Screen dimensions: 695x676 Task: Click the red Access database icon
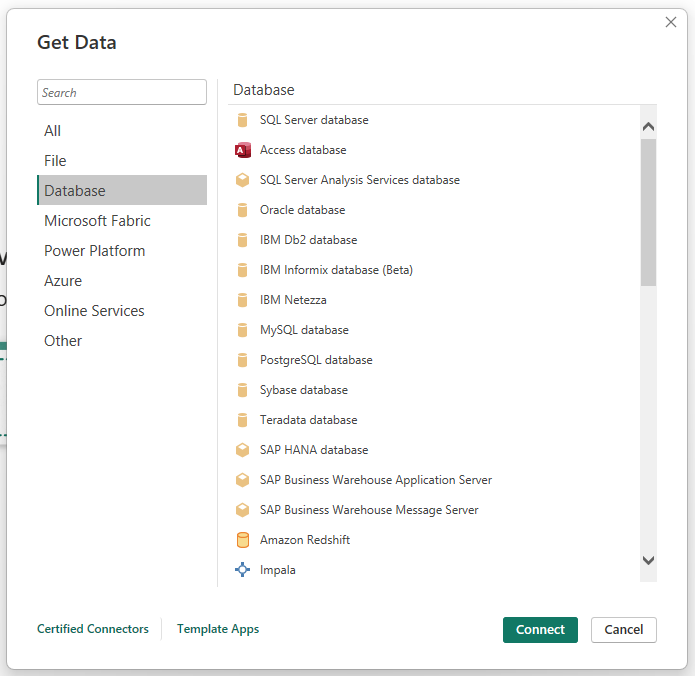(242, 150)
